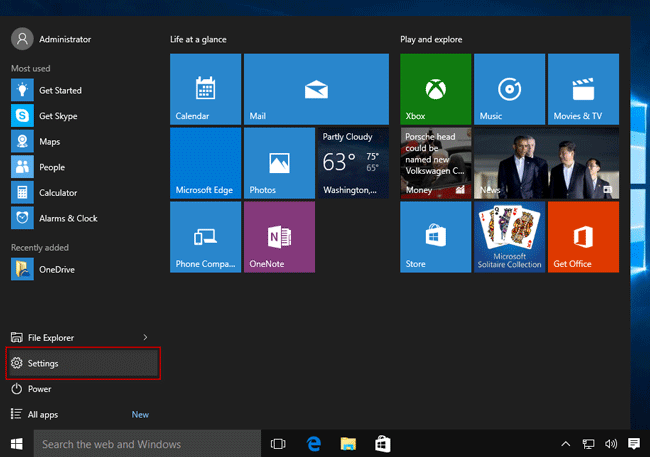Viewport: 650px width, 457px height.
Task: Click the volume speaker tray icon
Action: pos(611,444)
